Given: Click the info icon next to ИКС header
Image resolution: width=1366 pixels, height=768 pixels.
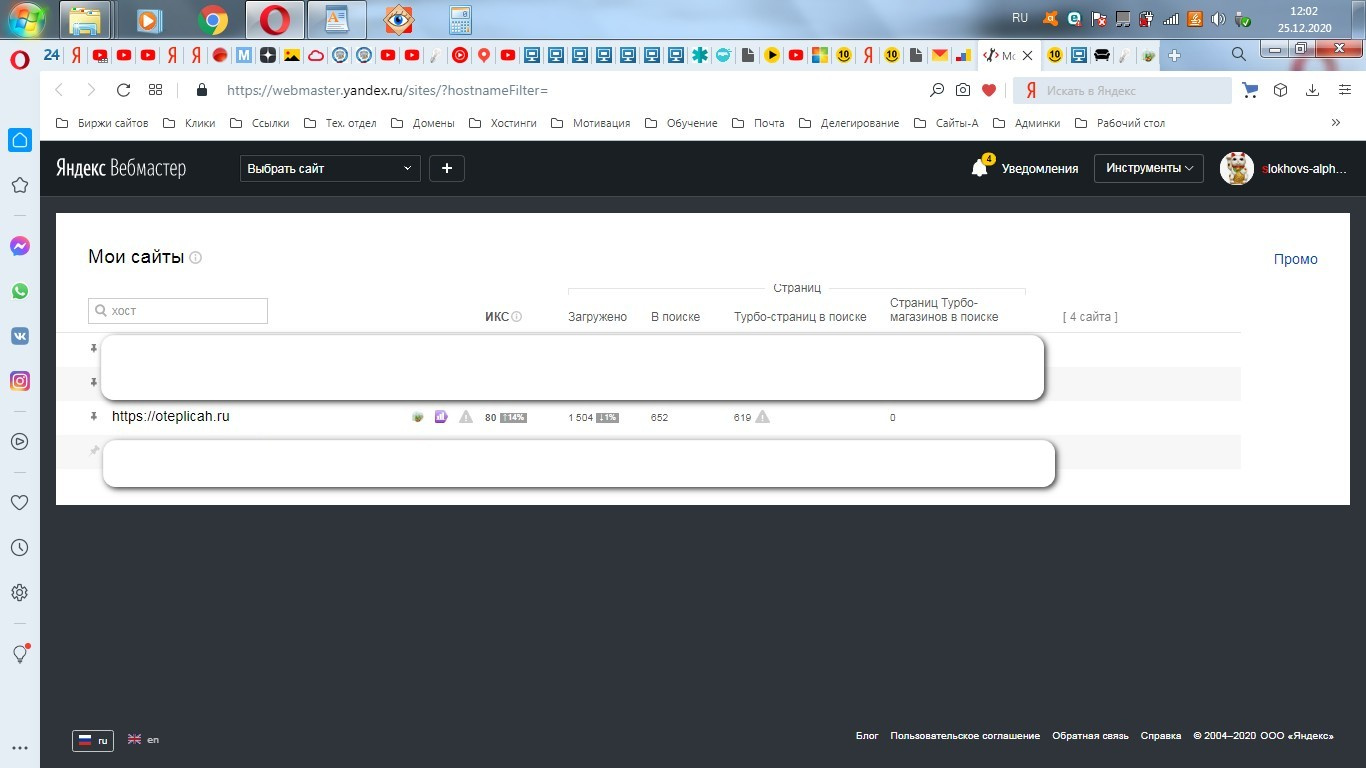Looking at the screenshot, I should click(x=517, y=317).
